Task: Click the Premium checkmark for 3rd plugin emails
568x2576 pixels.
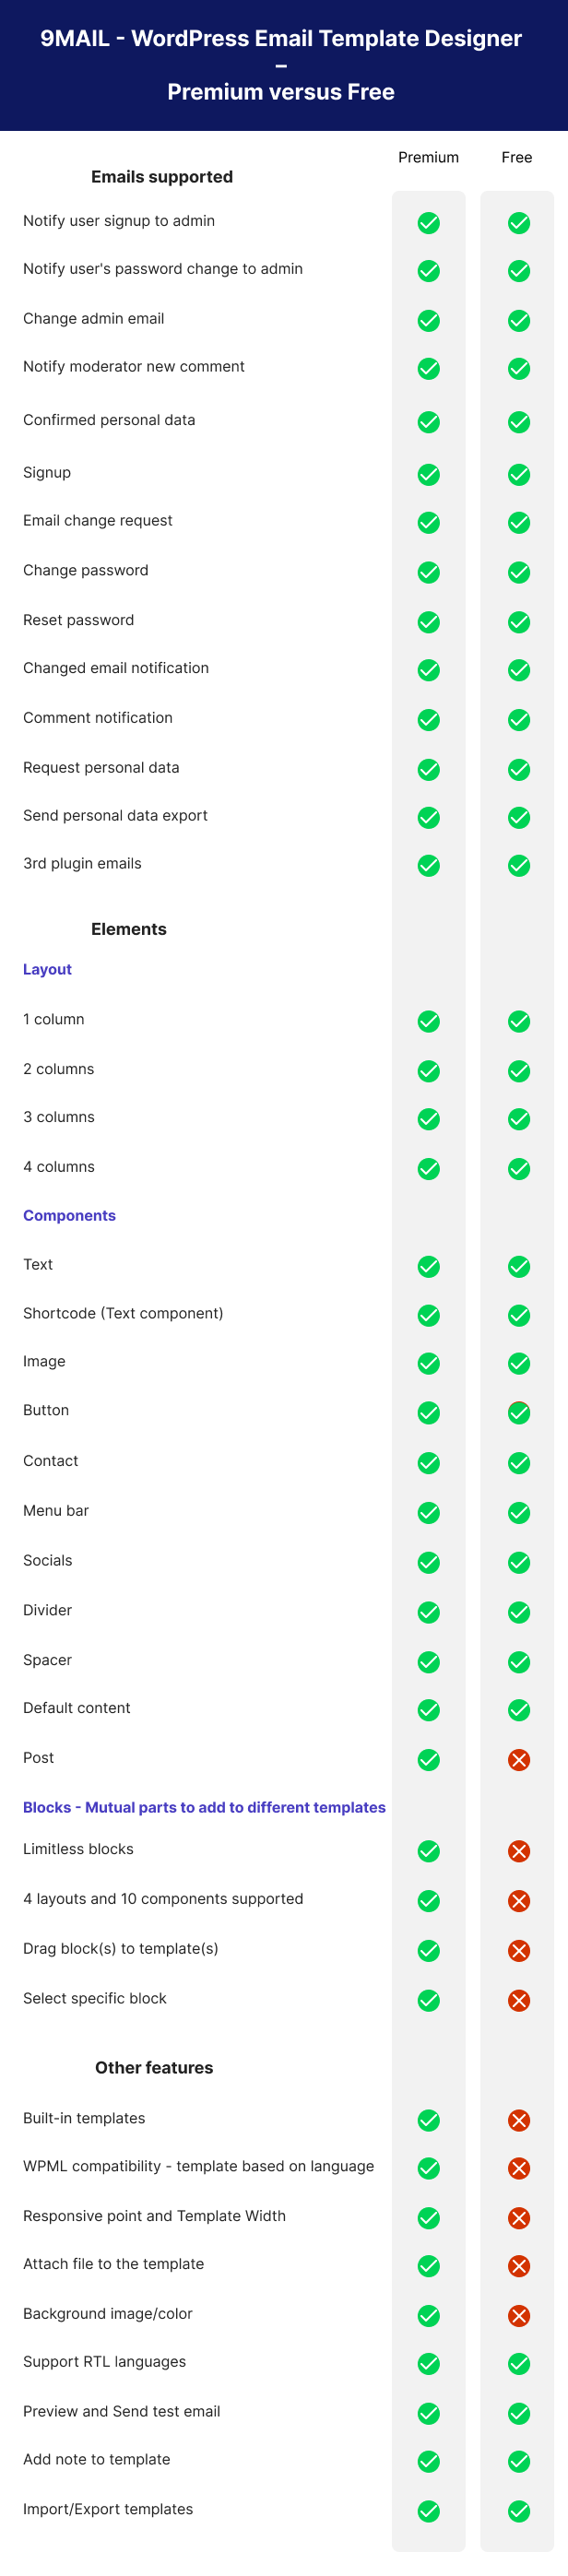Action: click(x=428, y=866)
